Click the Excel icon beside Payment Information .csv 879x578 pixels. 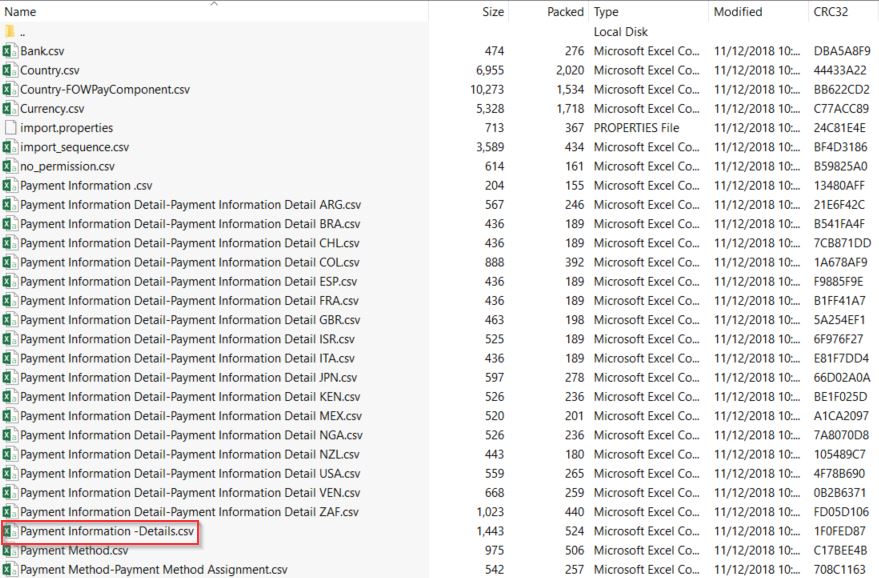(10, 186)
